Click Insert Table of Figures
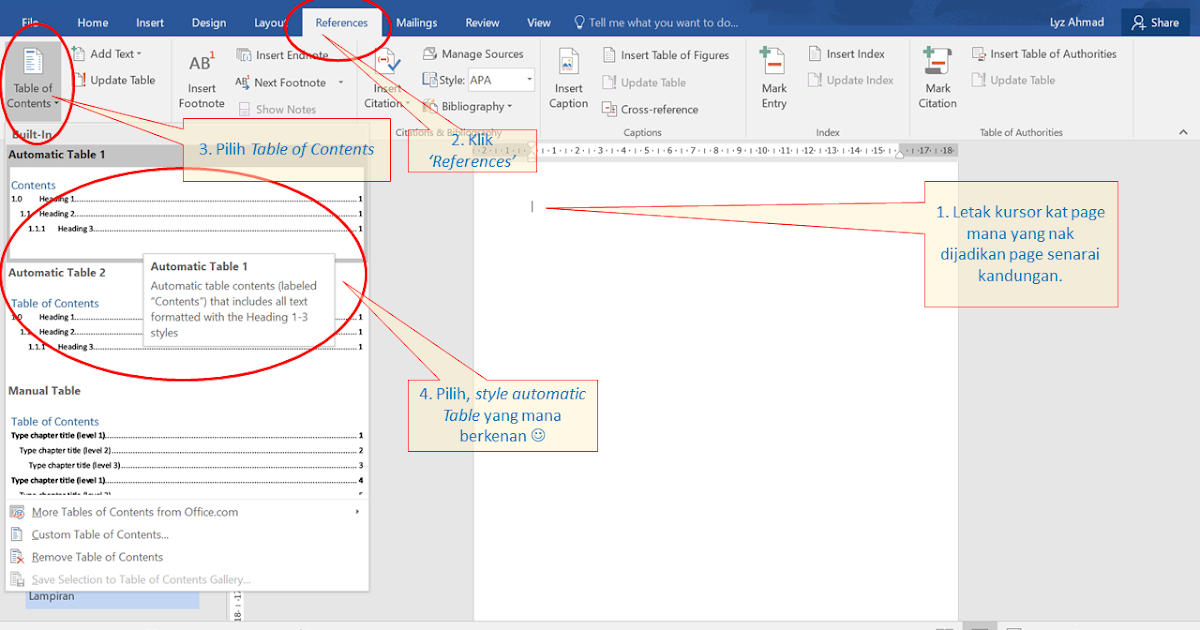This screenshot has height=630, width=1200. pos(666,55)
